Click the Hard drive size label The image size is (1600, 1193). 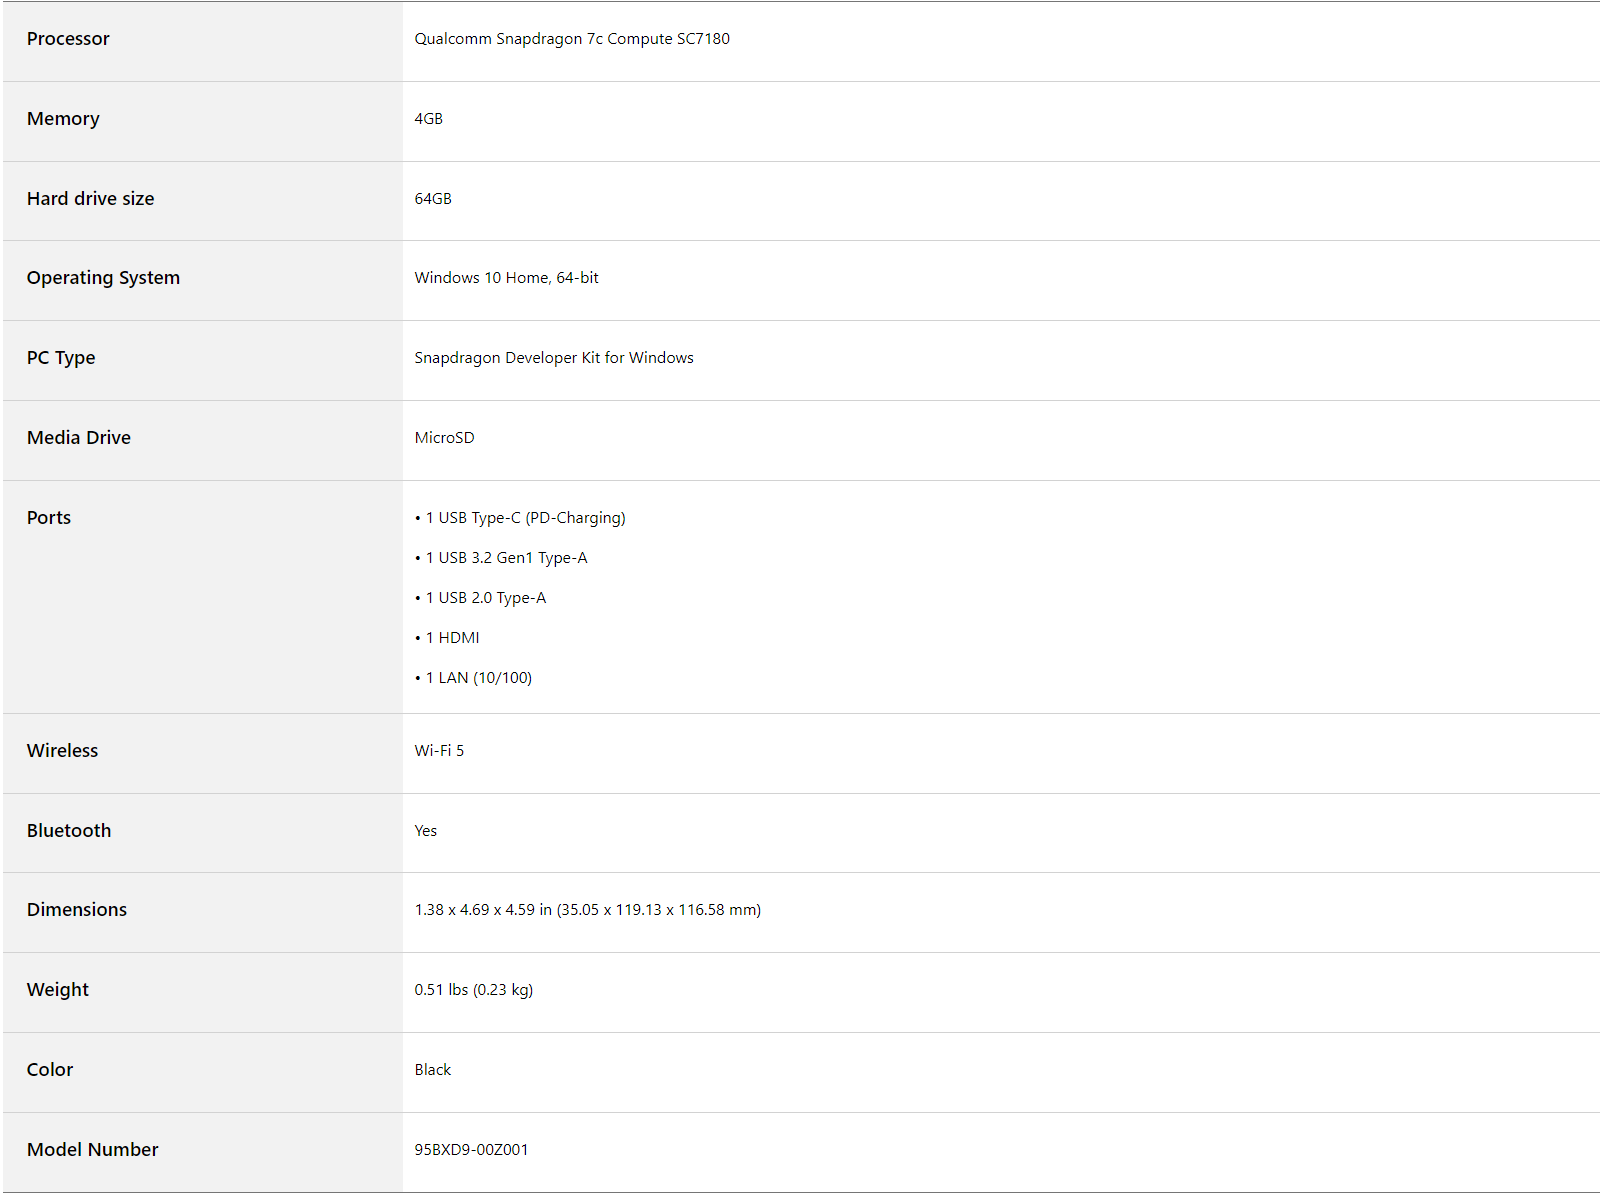click(x=90, y=199)
